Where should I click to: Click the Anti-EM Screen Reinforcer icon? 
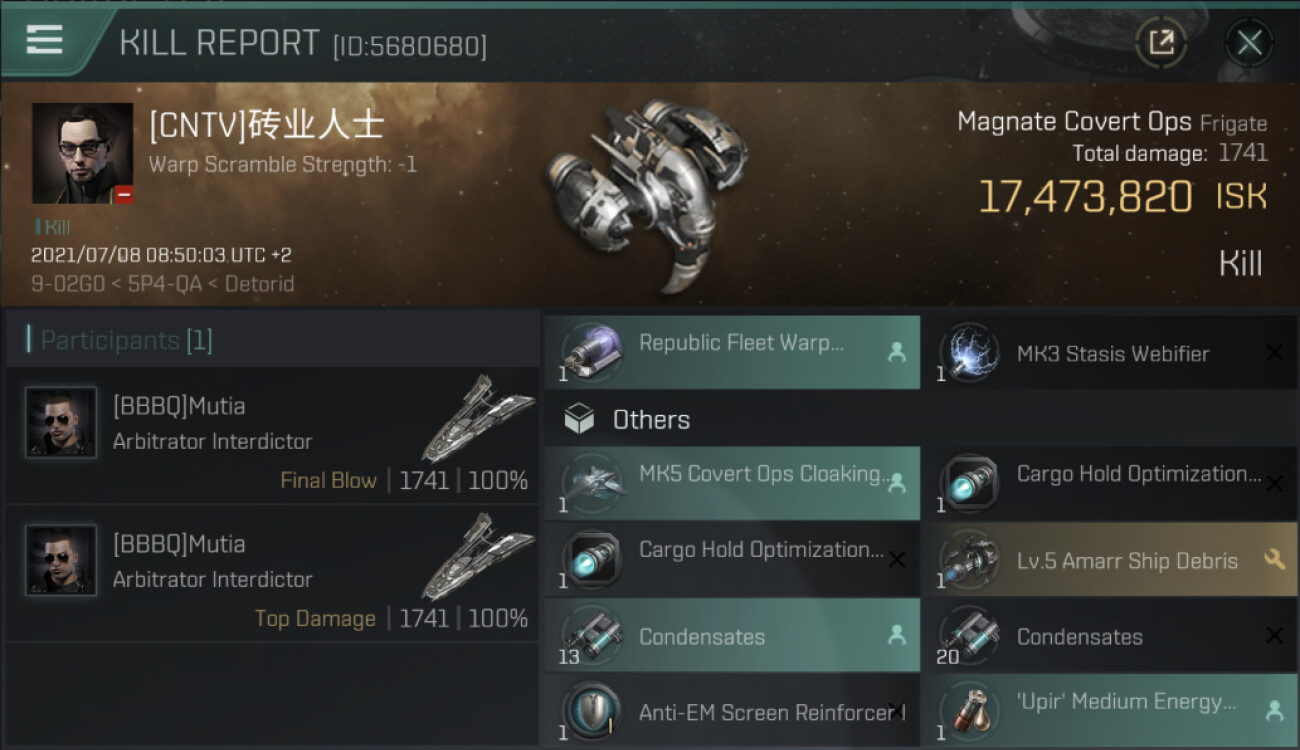click(x=592, y=711)
